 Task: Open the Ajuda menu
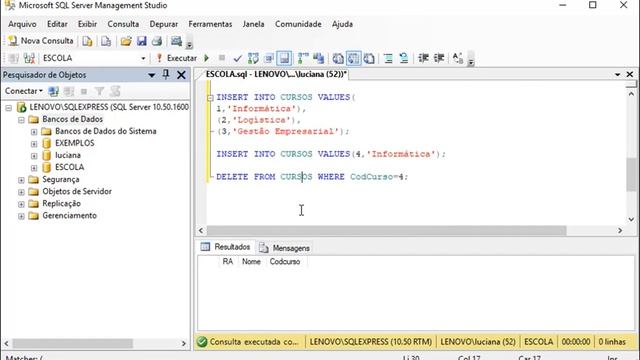(x=342, y=24)
